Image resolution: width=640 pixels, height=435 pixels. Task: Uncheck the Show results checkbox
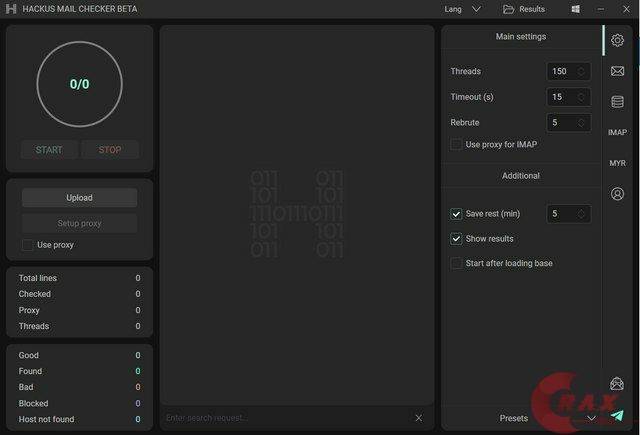[x=456, y=239]
